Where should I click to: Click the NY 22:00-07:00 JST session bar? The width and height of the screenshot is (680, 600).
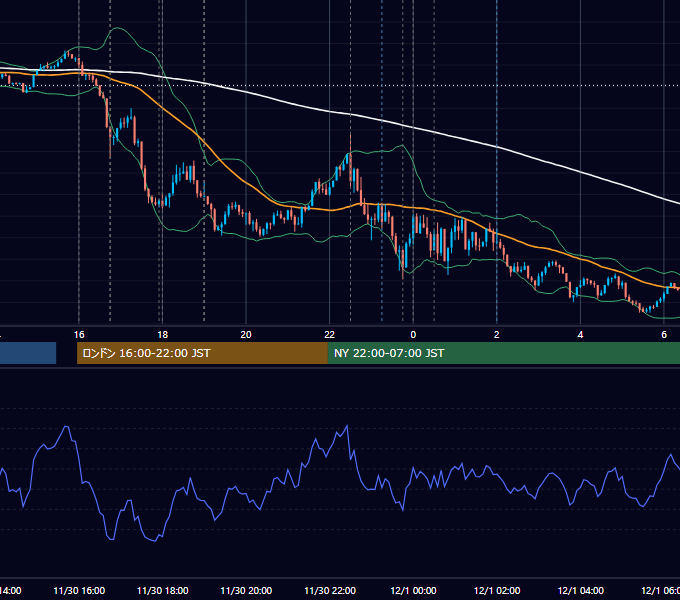pos(503,353)
